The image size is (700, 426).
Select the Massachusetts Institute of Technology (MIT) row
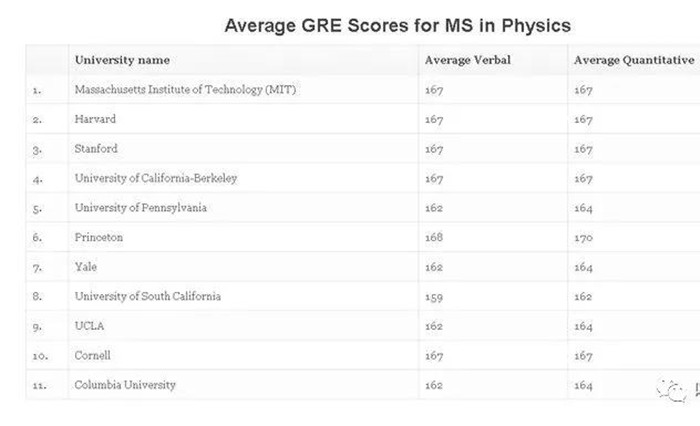coord(363,89)
